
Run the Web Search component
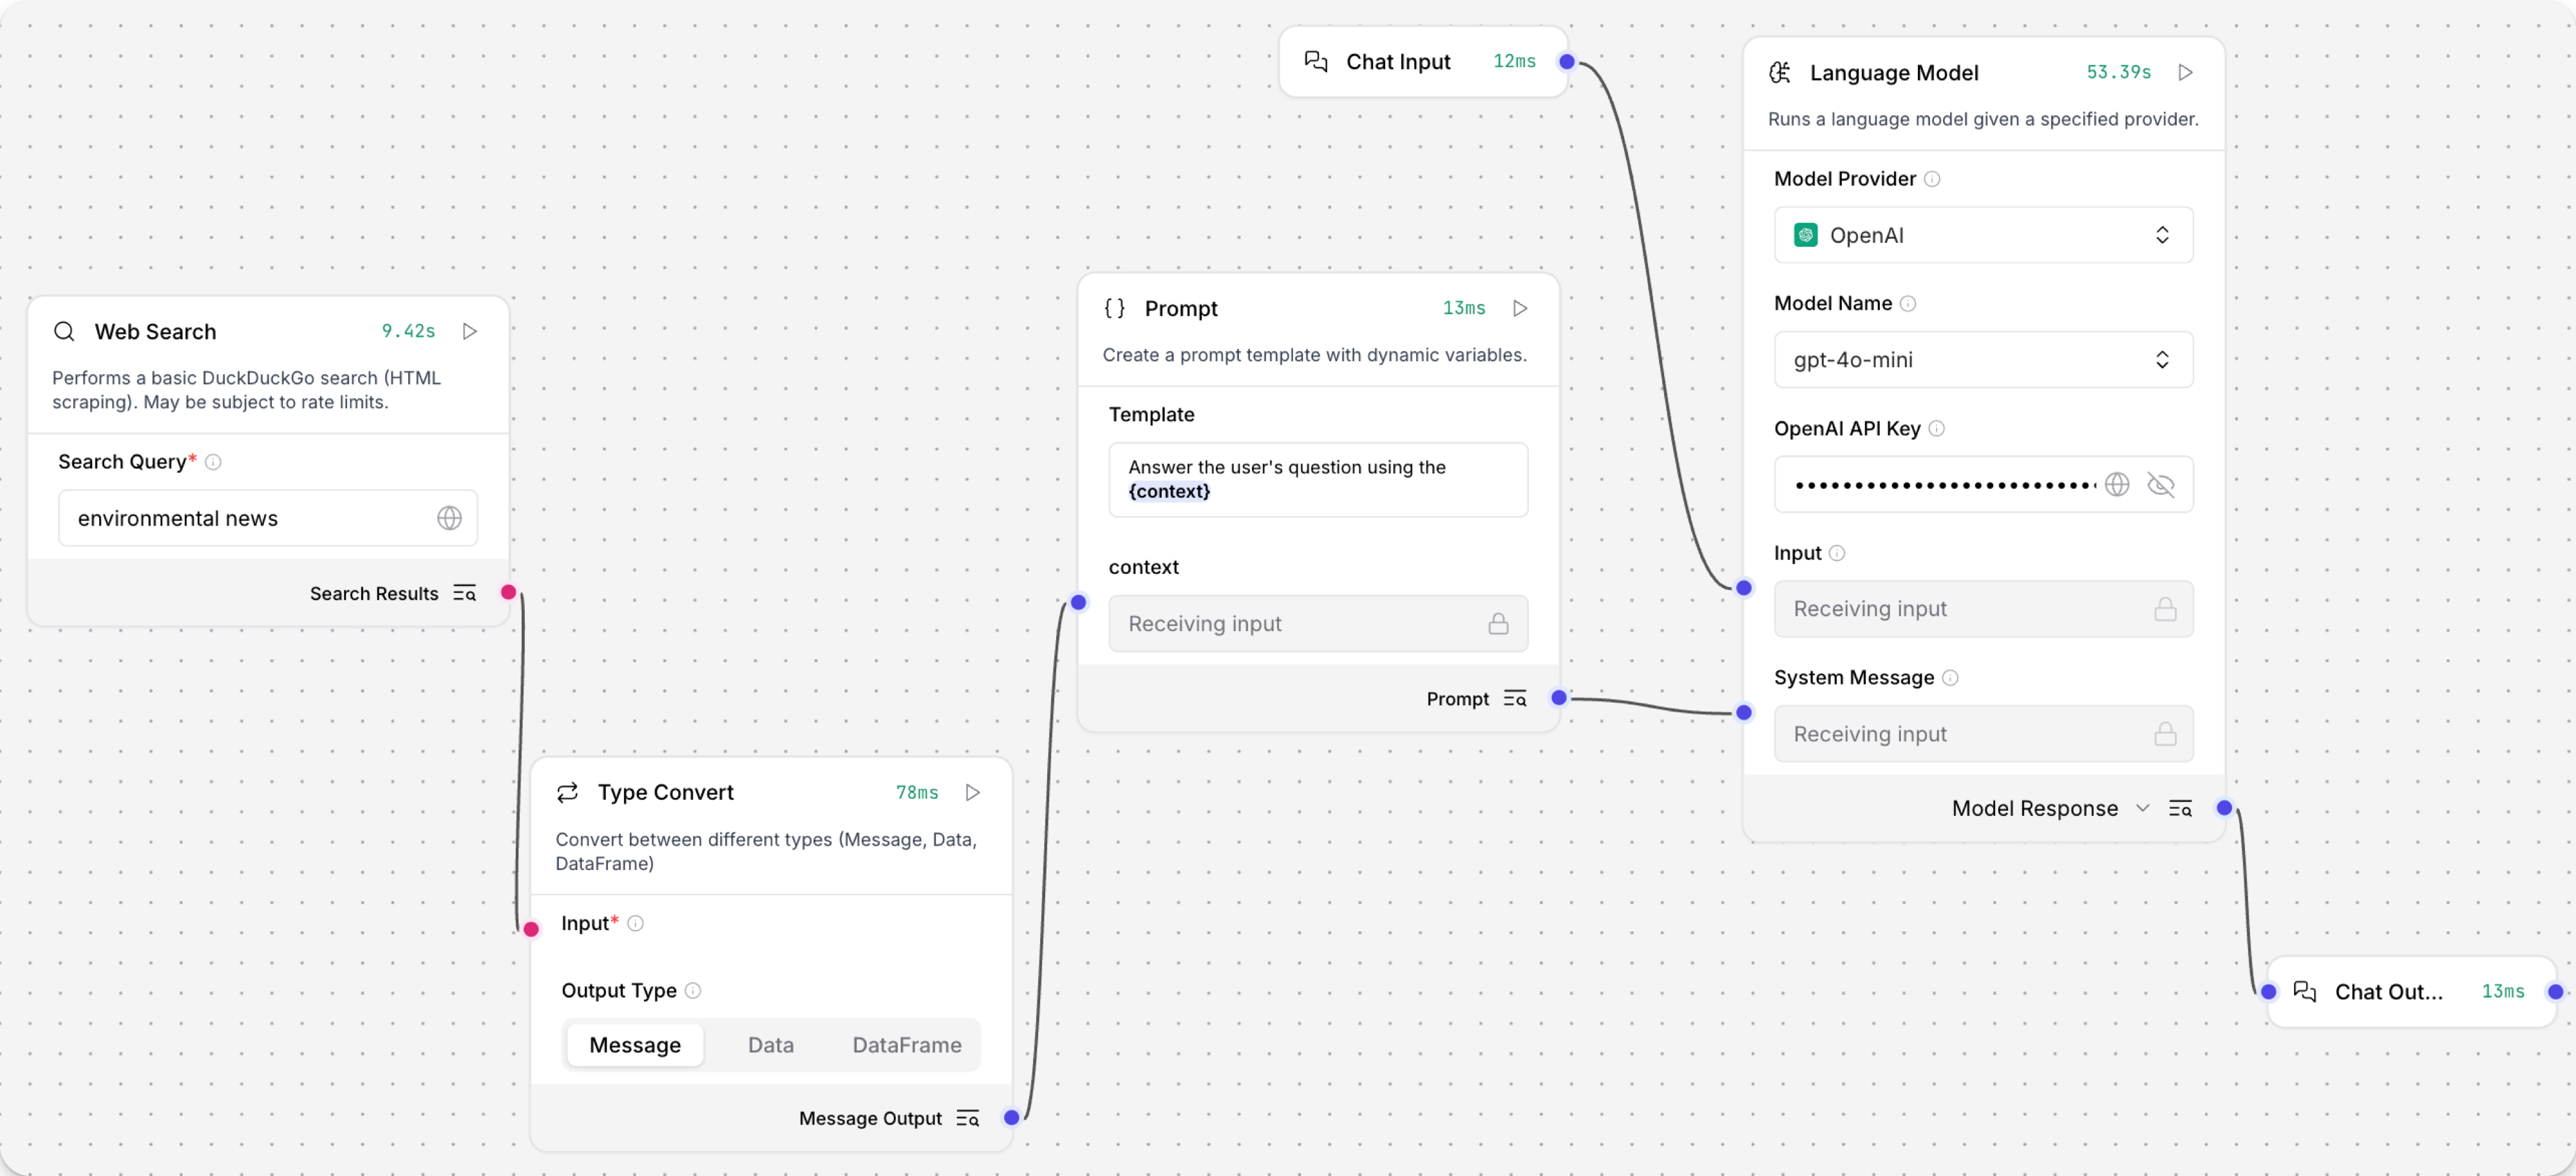[x=470, y=331]
